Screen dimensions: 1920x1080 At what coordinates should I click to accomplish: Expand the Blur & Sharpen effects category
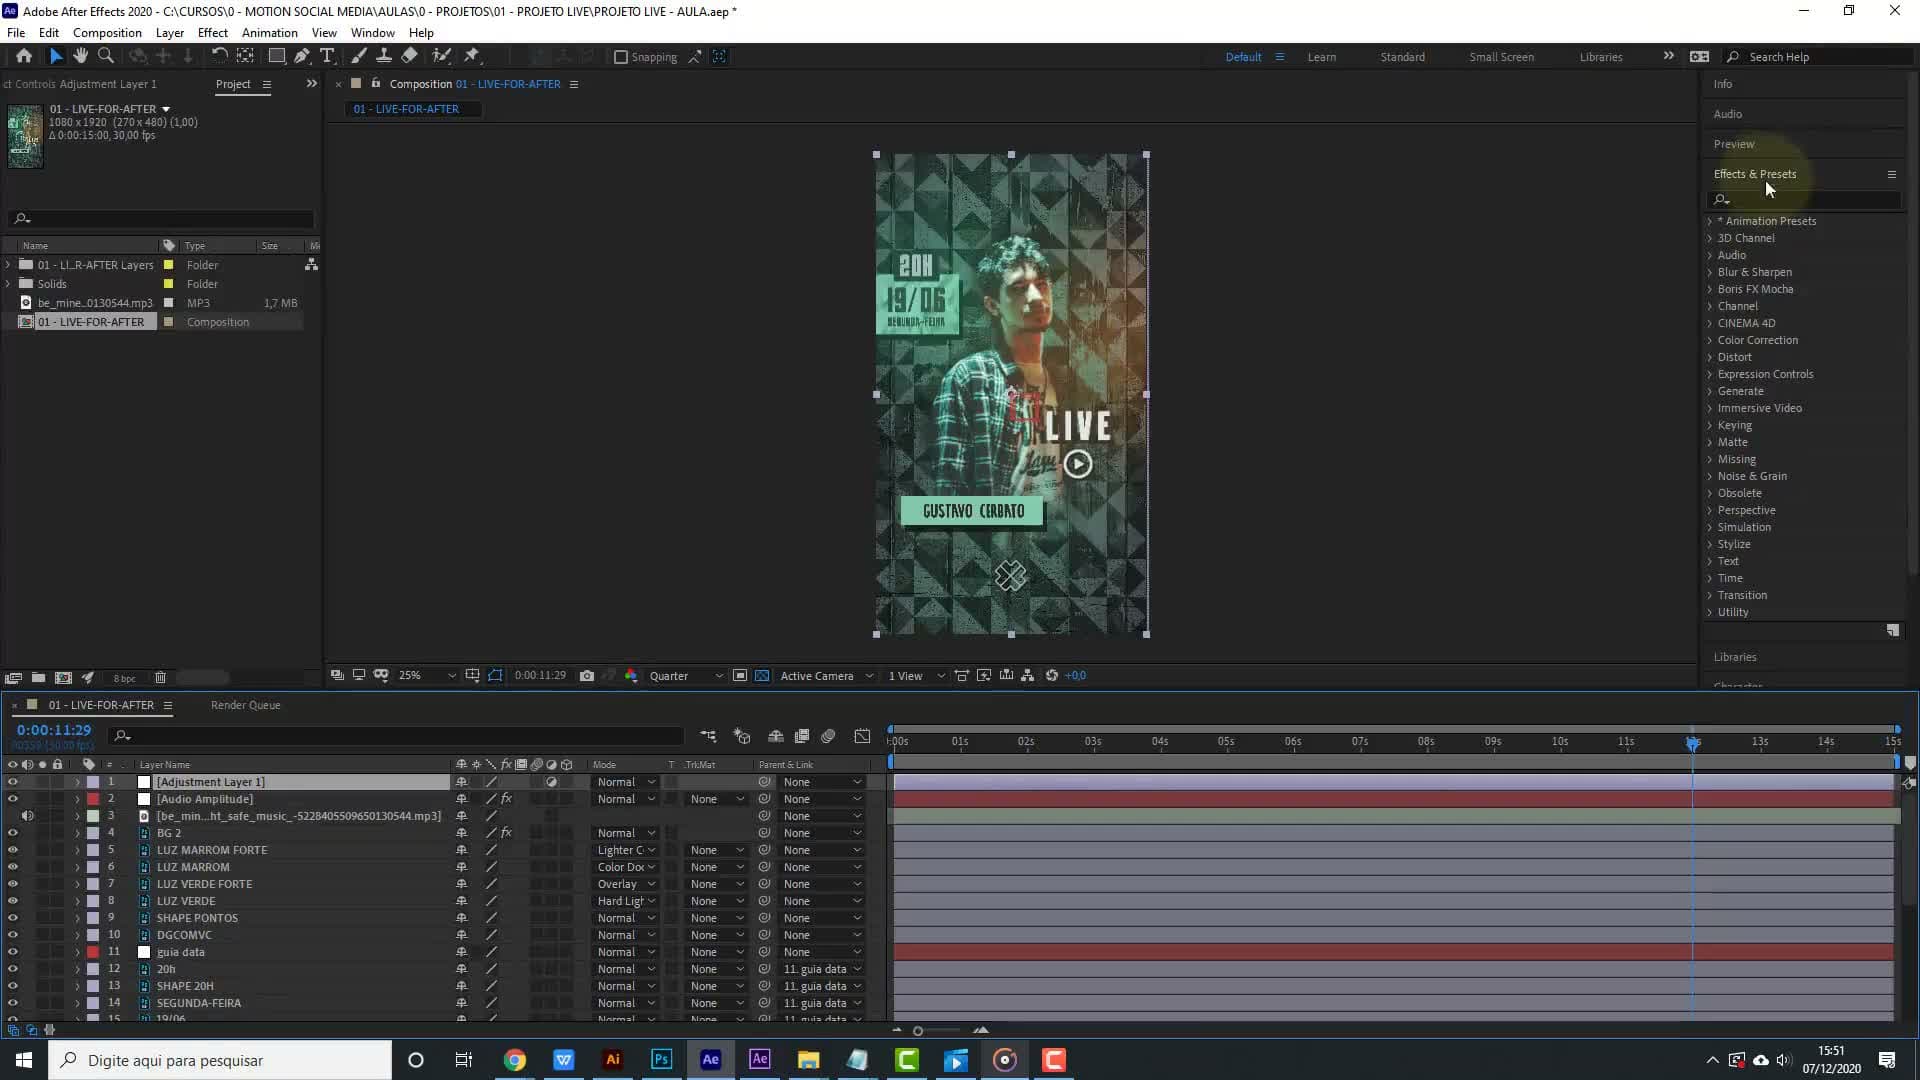coord(1754,272)
